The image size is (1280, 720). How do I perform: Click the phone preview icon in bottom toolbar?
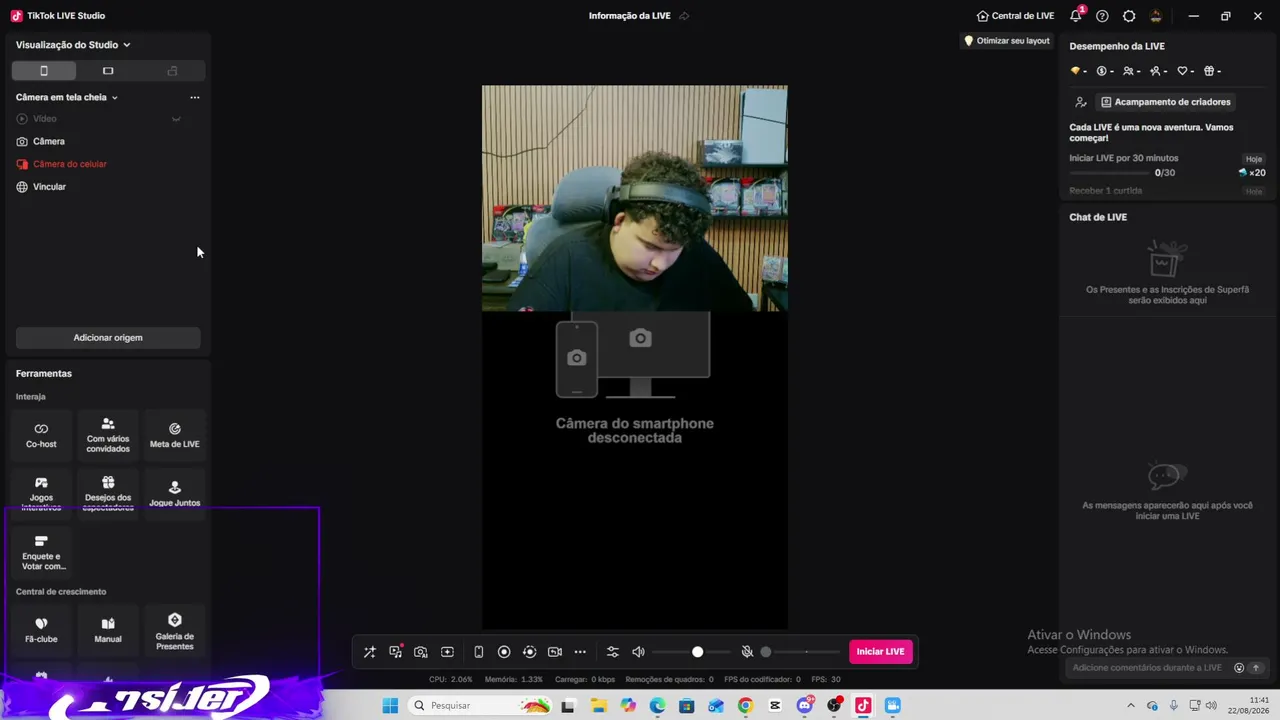pyautogui.click(x=478, y=652)
